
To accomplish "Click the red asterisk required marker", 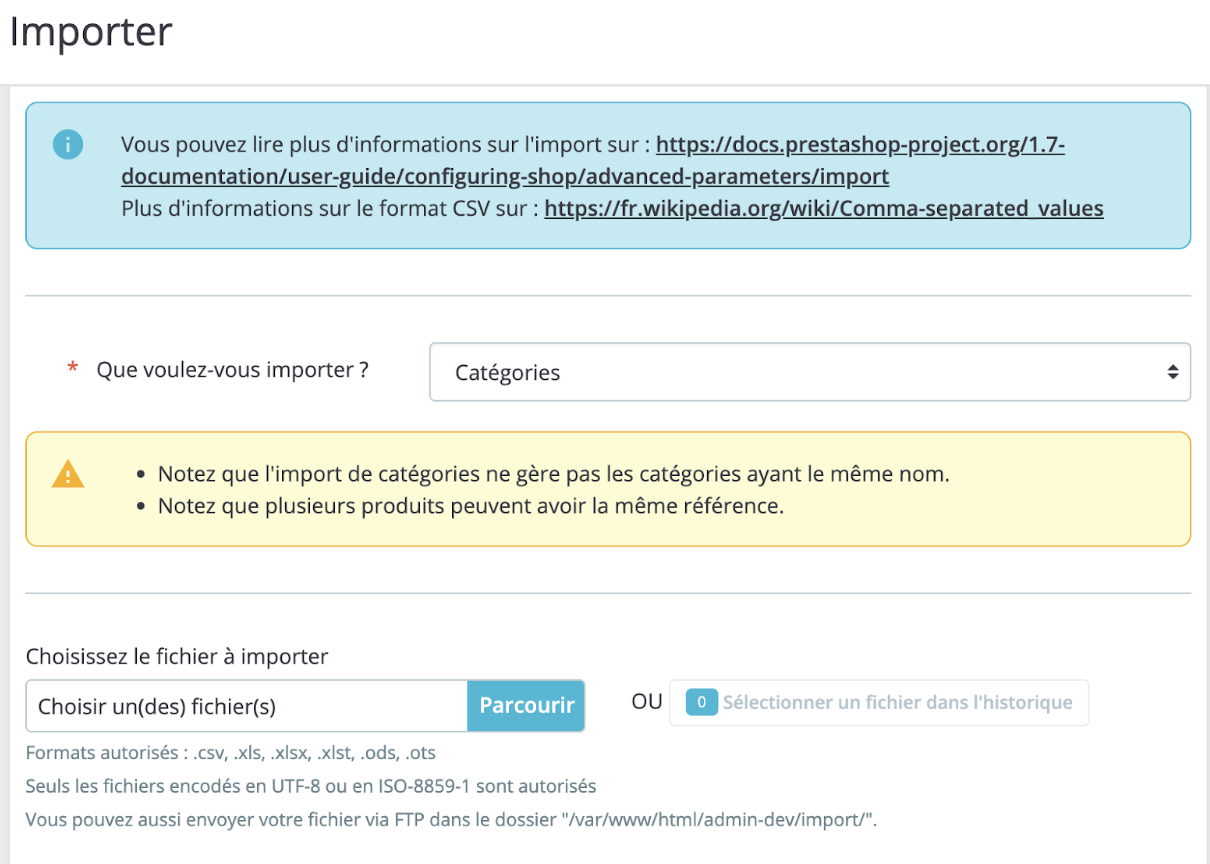I will coord(72,370).
